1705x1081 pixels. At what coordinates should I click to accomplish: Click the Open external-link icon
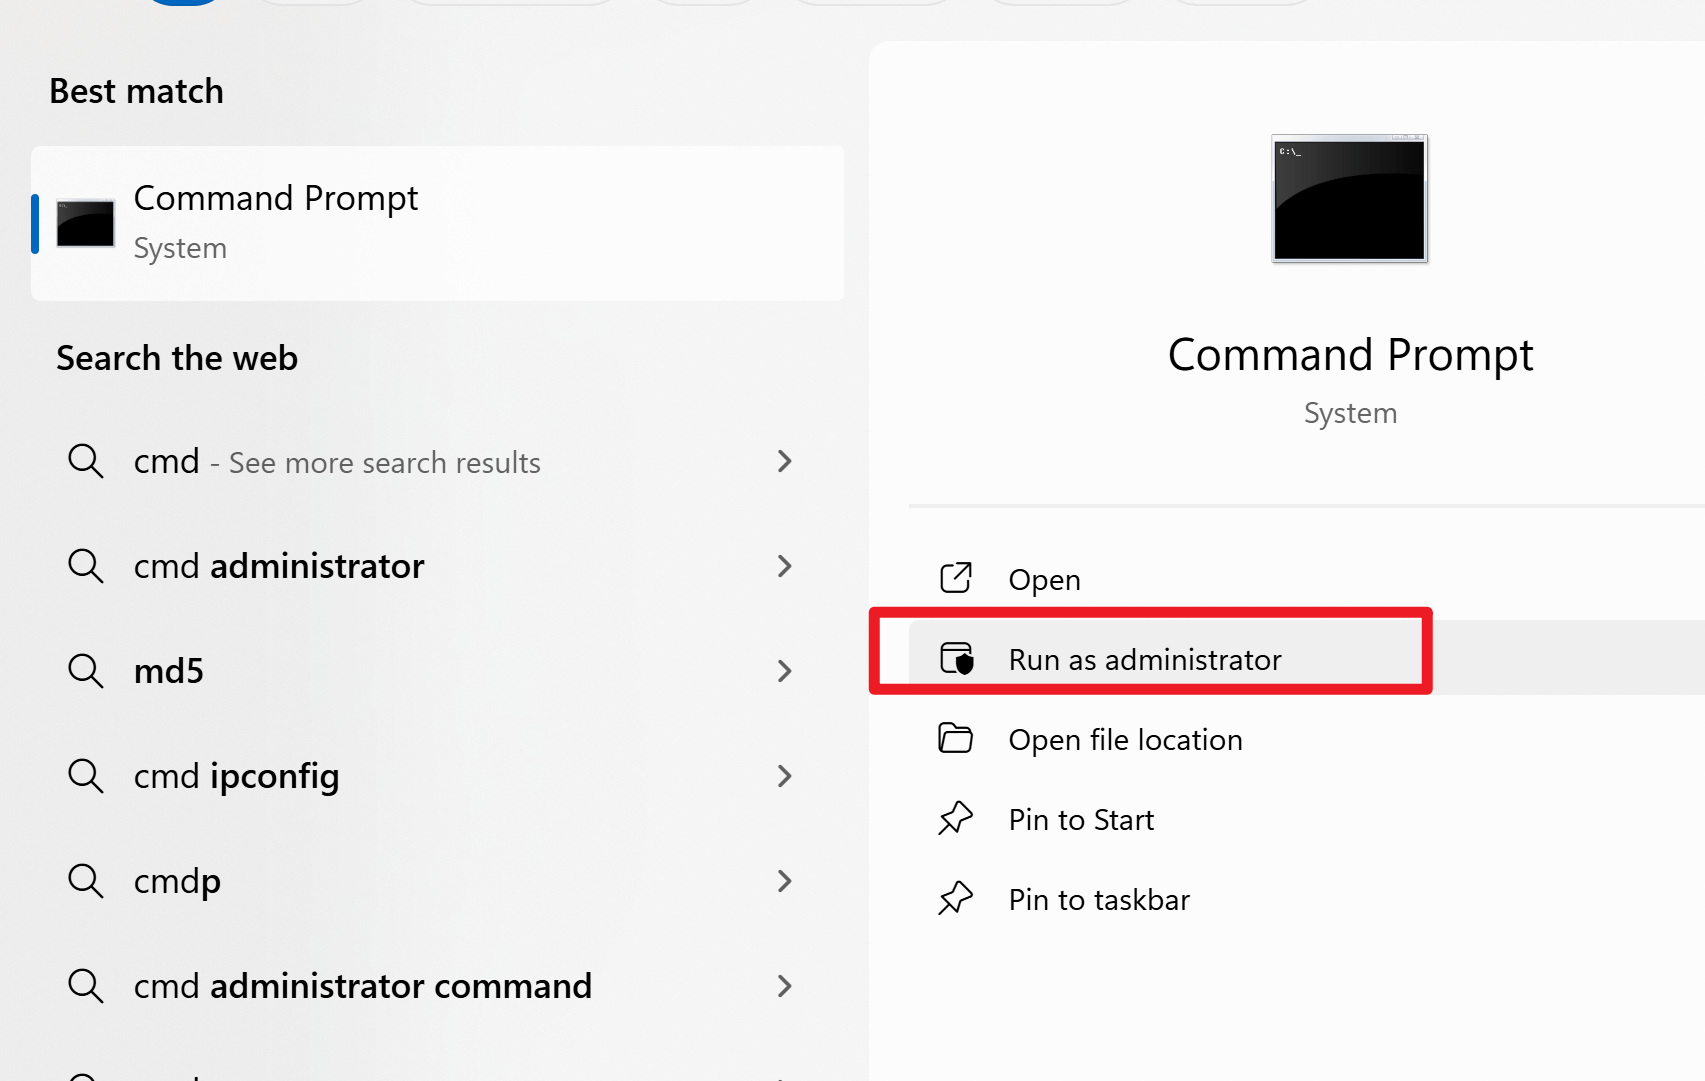click(956, 578)
